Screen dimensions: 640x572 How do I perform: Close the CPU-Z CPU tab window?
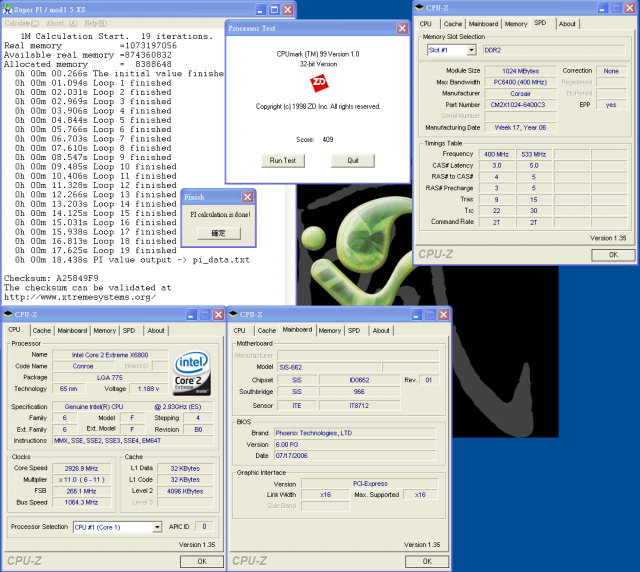(218, 314)
